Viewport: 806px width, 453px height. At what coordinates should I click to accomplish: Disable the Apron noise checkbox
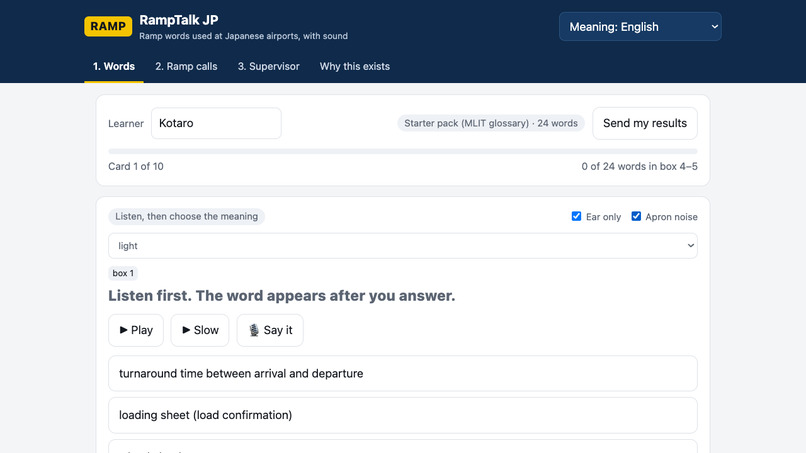636,216
